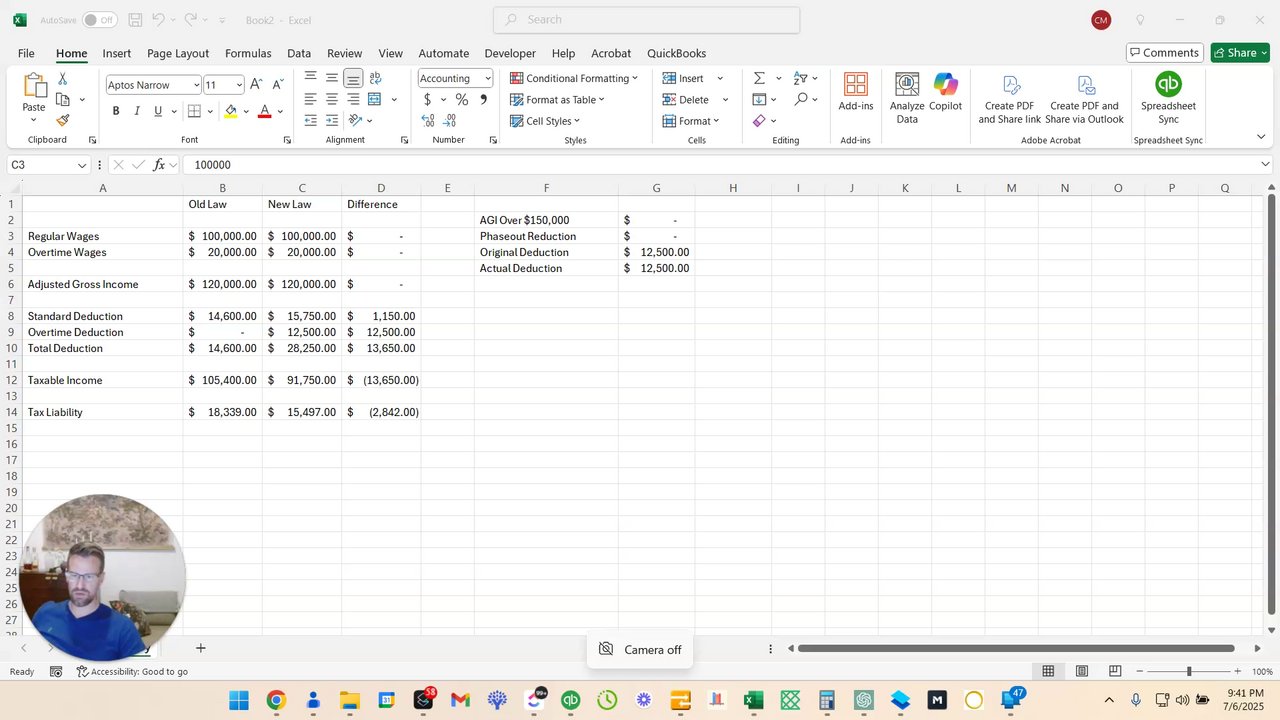Open the Accounting number format dropdown
The height and width of the screenshot is (720, 1280).
click(487, 78)
